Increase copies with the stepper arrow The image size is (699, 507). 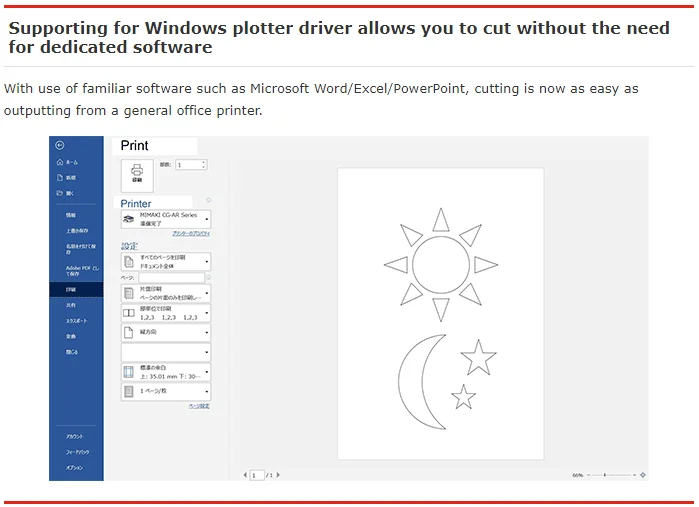(x=204, y=162)
